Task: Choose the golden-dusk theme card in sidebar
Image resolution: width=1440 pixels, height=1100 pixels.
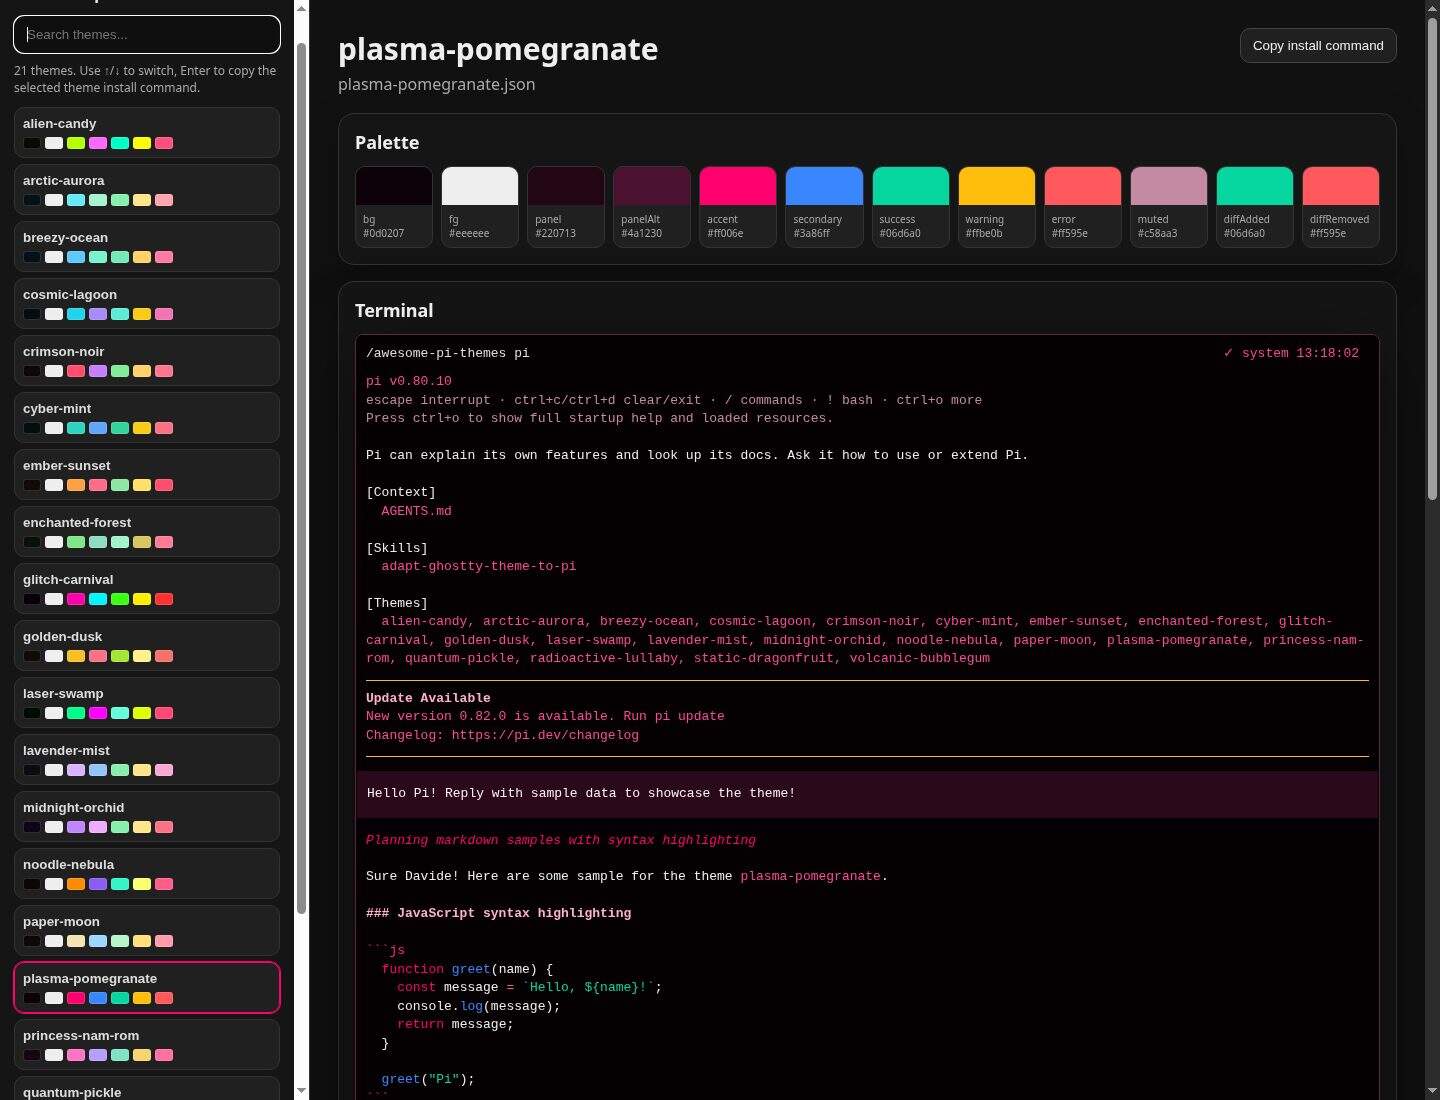Action: [x=147, y=645]
